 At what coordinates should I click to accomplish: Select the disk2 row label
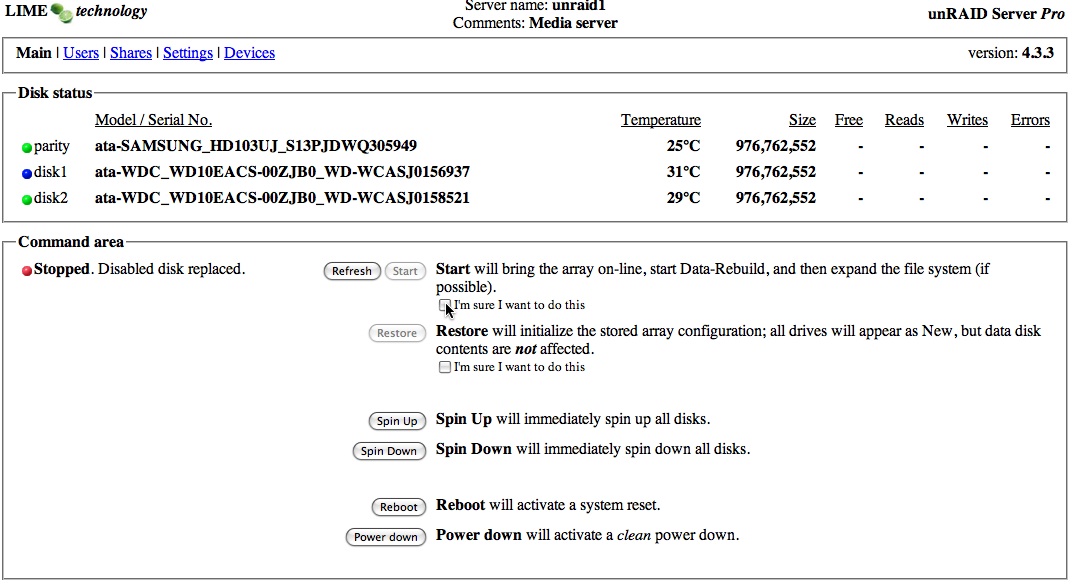pyautogui.click(x=51, y=198)
